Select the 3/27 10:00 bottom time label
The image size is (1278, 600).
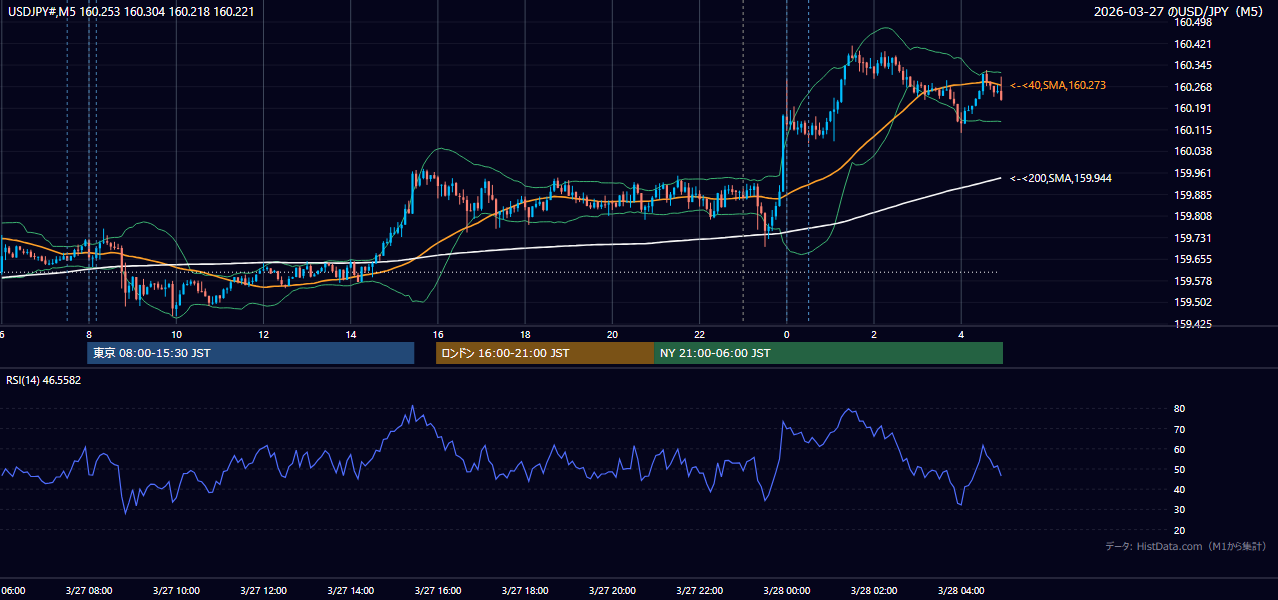pyautogui.click(x=176, y=590)
